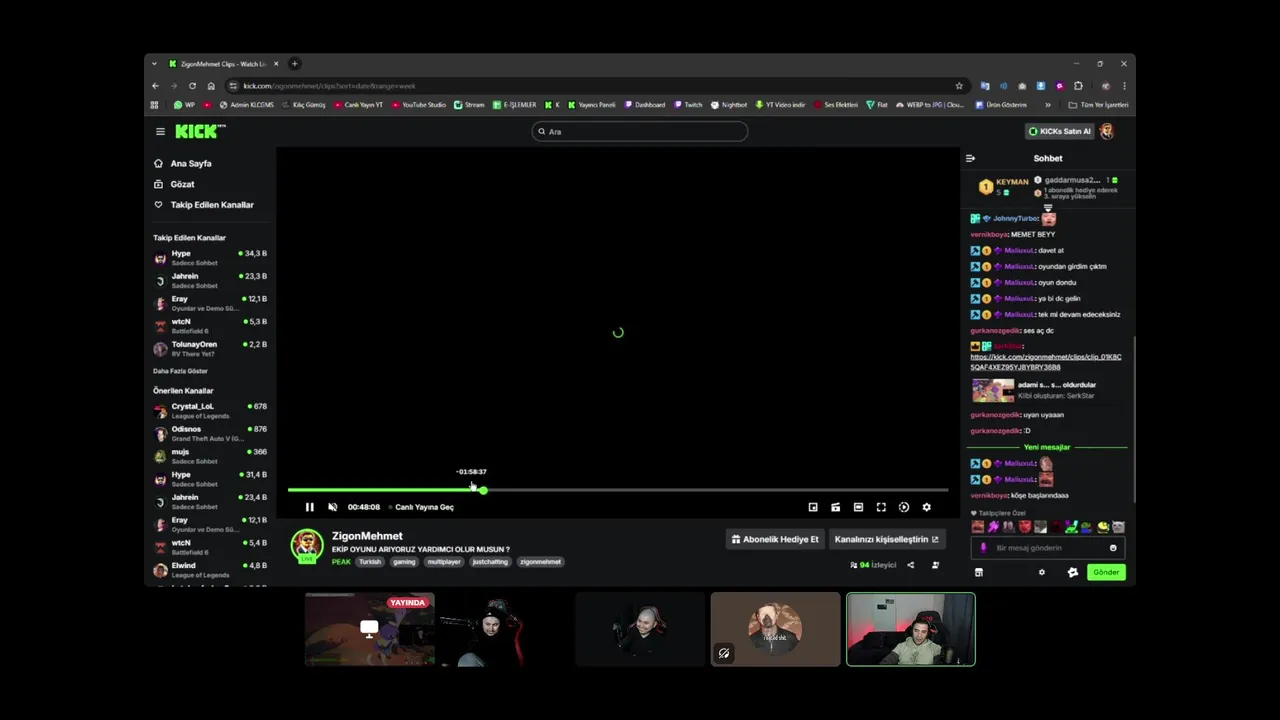Click the unplayed part of the timeline
Viewport: 1280px width, 720px height.
(718, 490)
